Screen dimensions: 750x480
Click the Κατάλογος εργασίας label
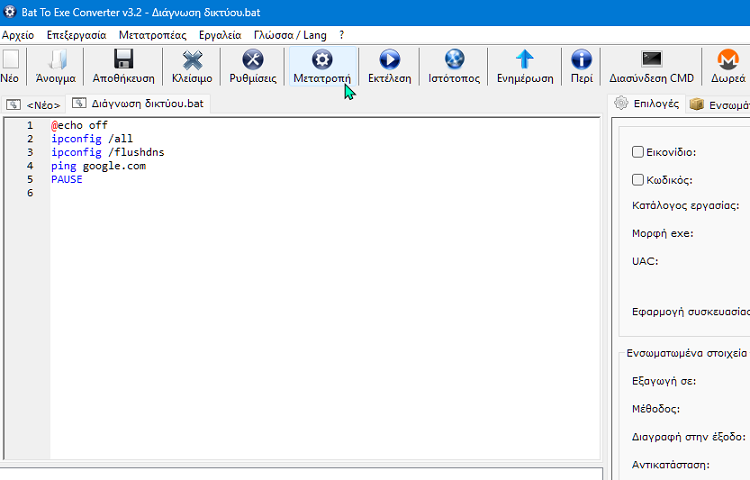(685, 206)
